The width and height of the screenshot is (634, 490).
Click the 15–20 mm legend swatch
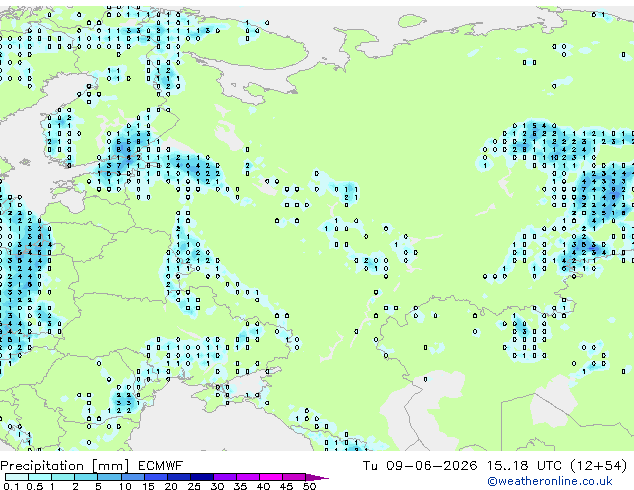point(156,477)
